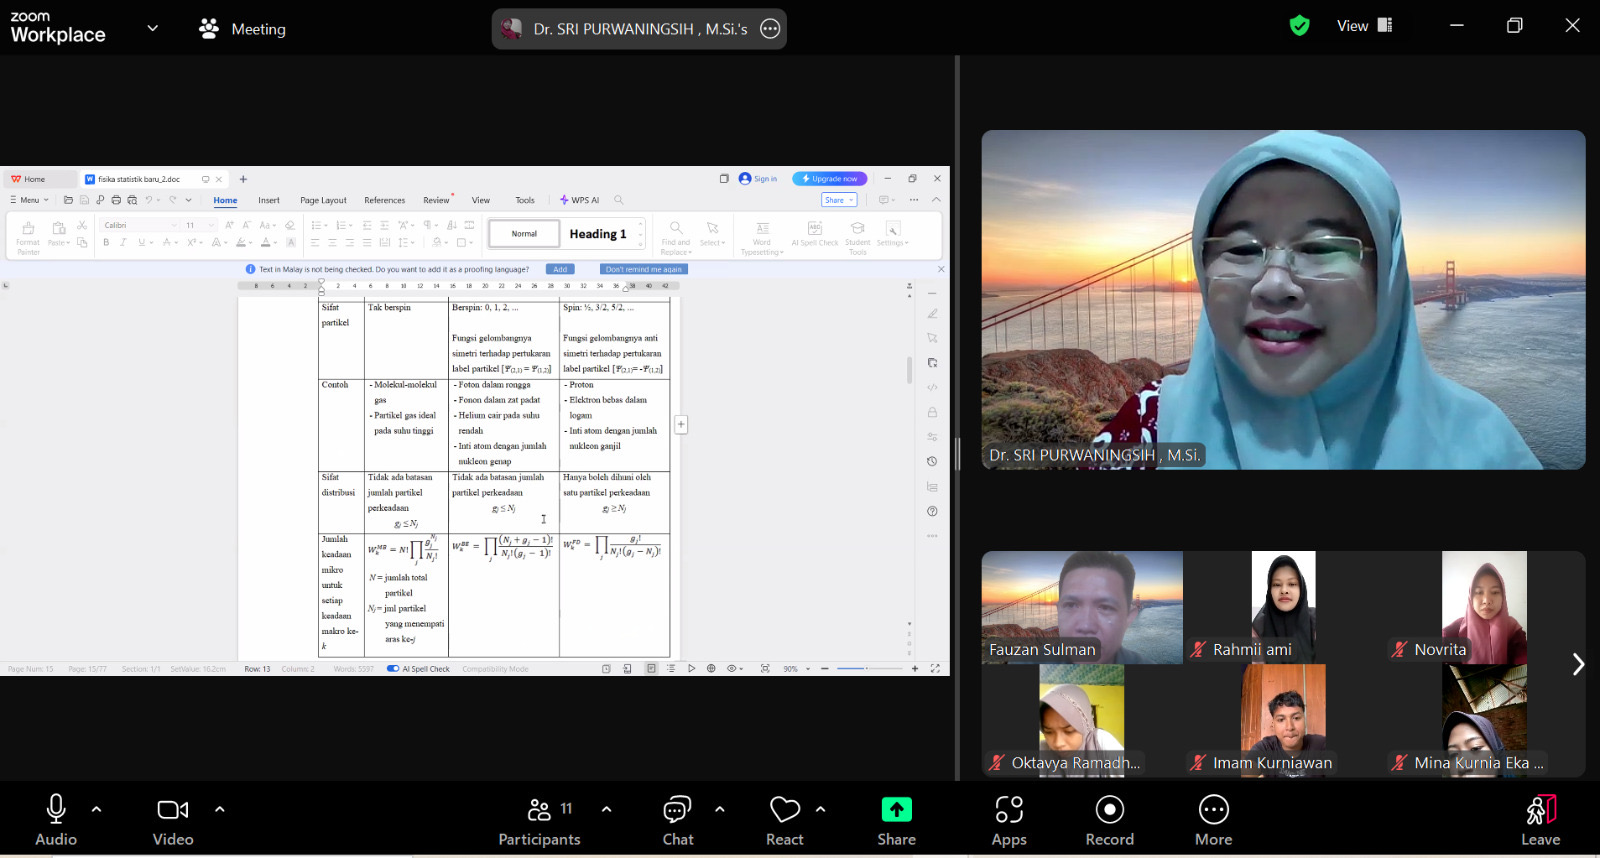
Task: Open the Zoom Workplace dropdown chevron
Action: point(153,28)
